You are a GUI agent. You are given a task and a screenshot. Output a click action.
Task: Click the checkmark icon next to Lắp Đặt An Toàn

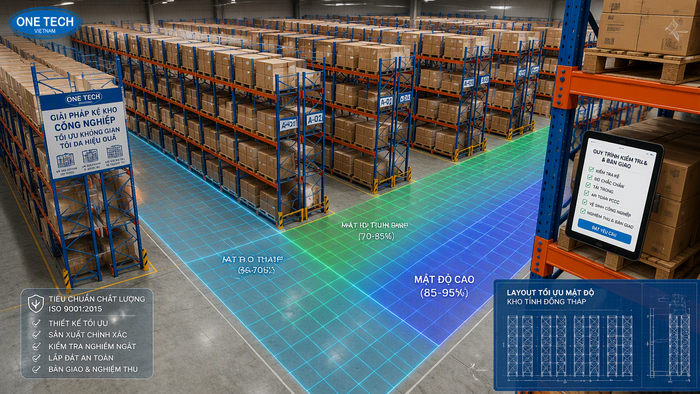[36, 357]
